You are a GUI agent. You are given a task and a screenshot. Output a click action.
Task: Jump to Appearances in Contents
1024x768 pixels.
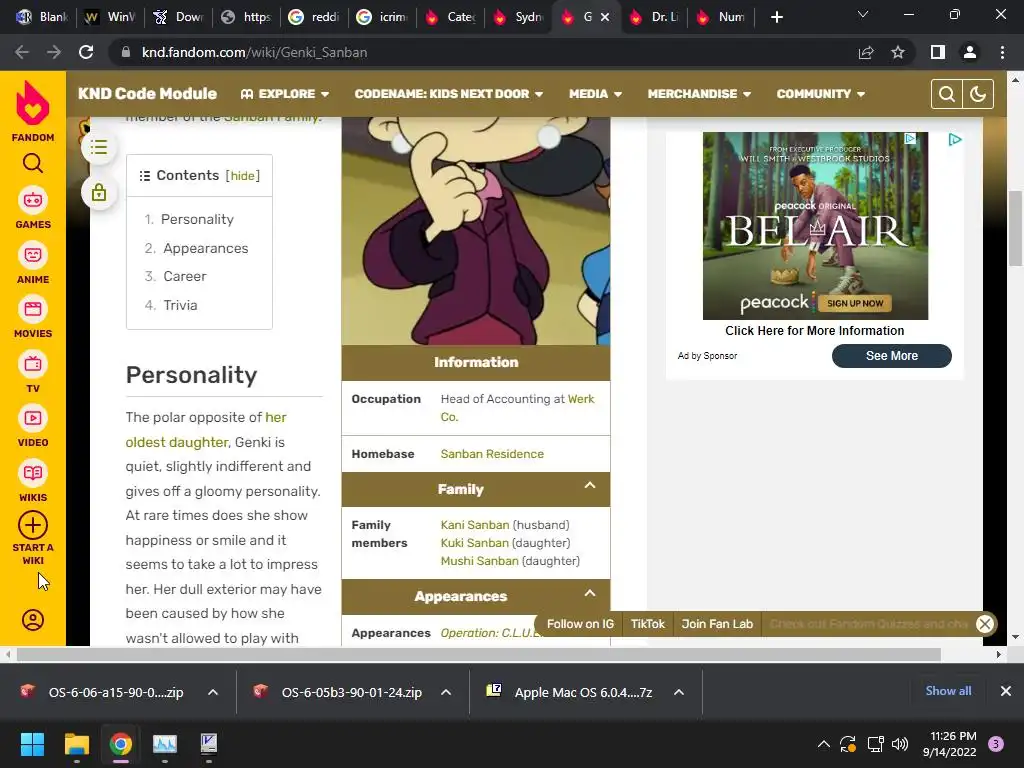click(206, 248)
